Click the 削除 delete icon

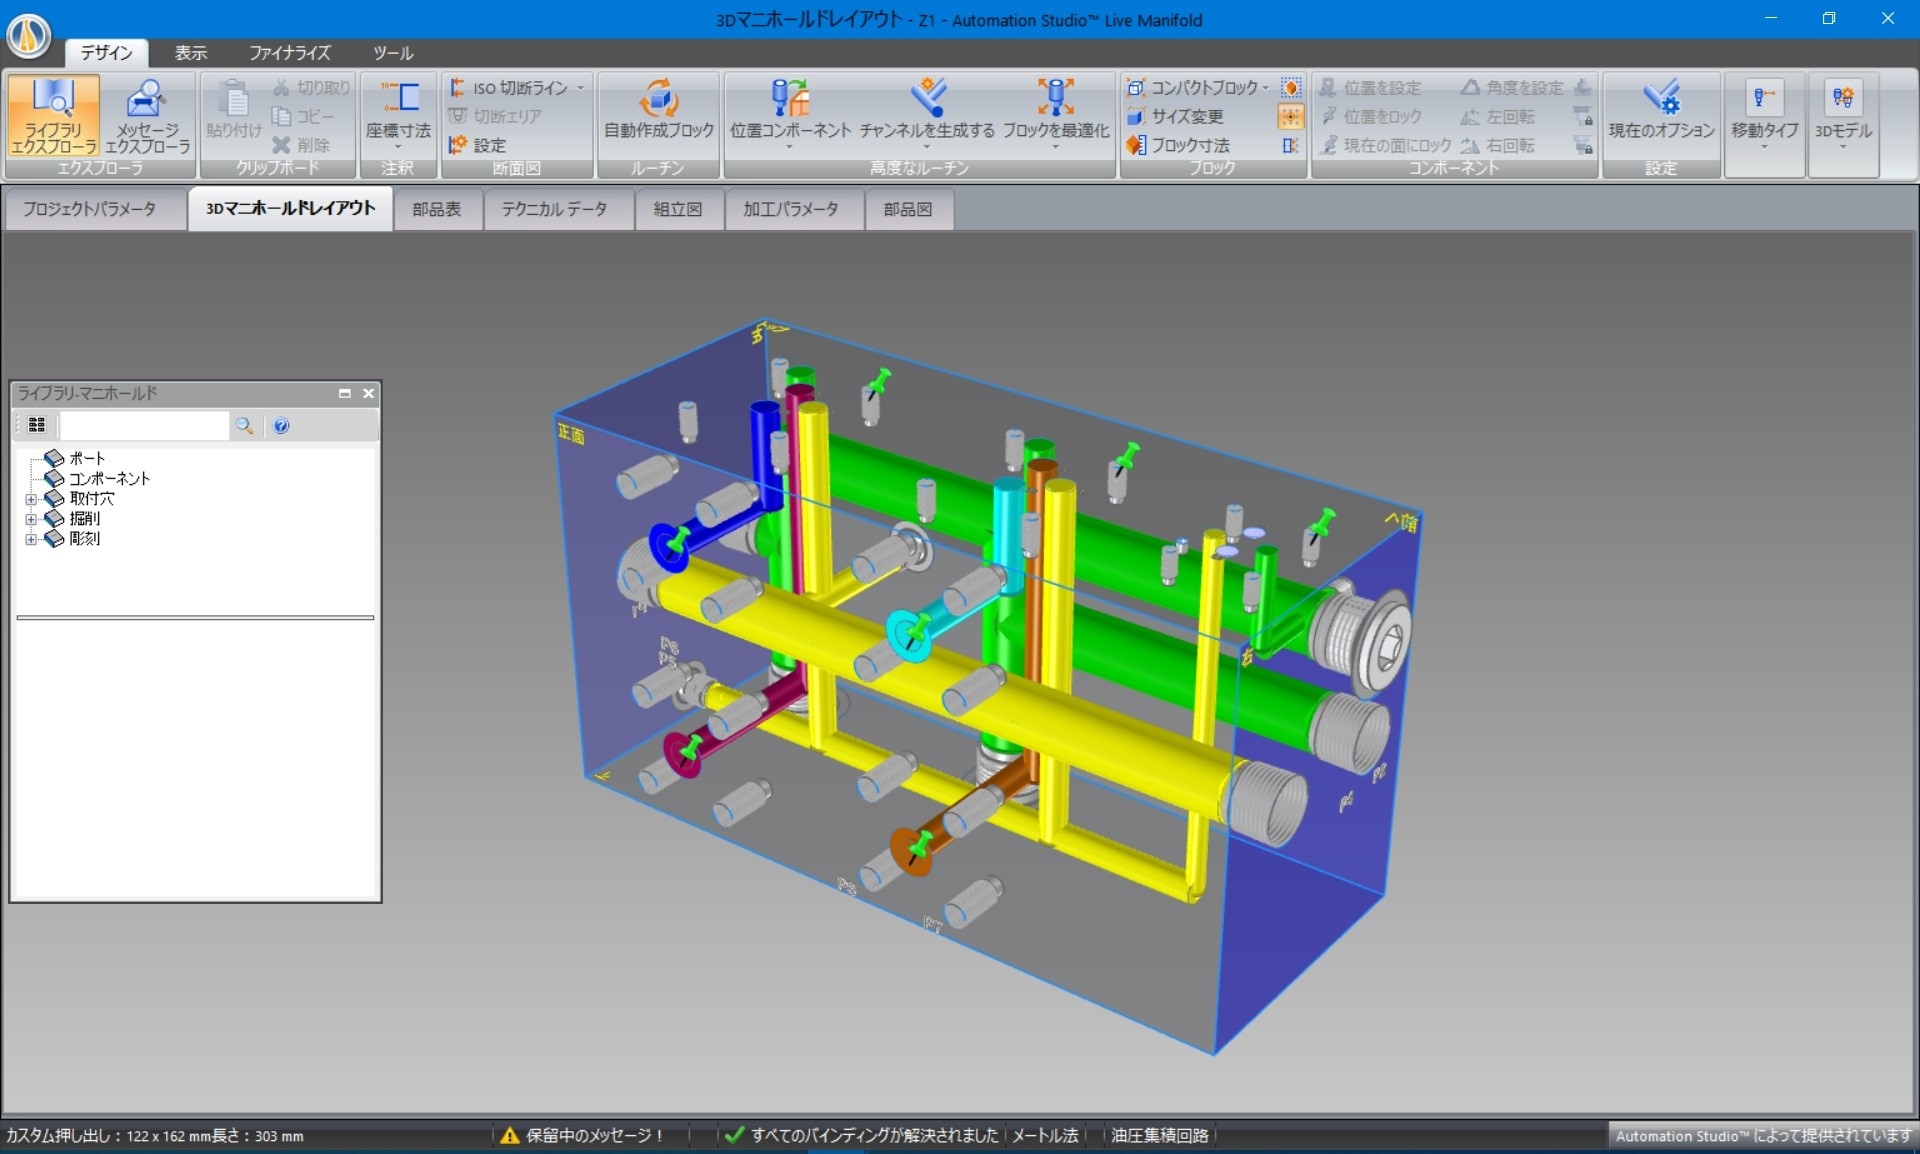tap(282, 145)
